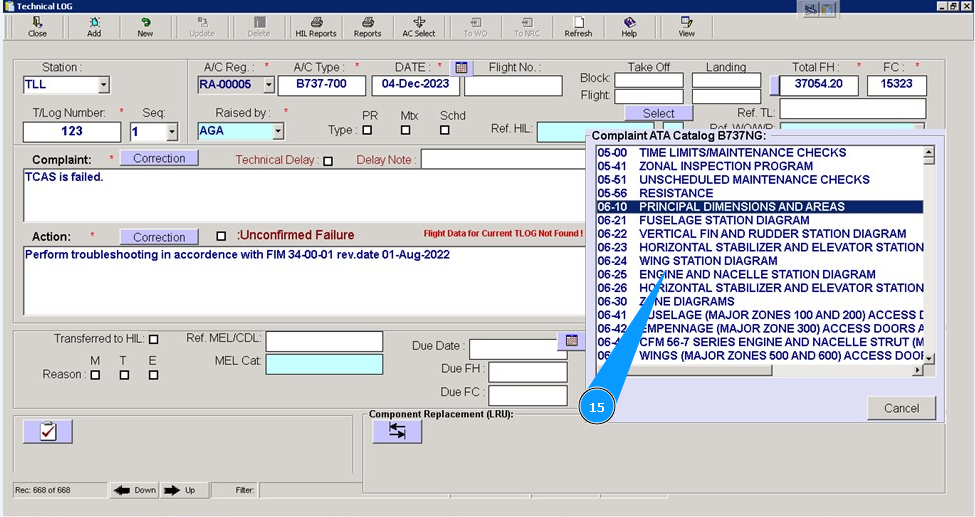Click the component replacement swap arrows icon

397,431
